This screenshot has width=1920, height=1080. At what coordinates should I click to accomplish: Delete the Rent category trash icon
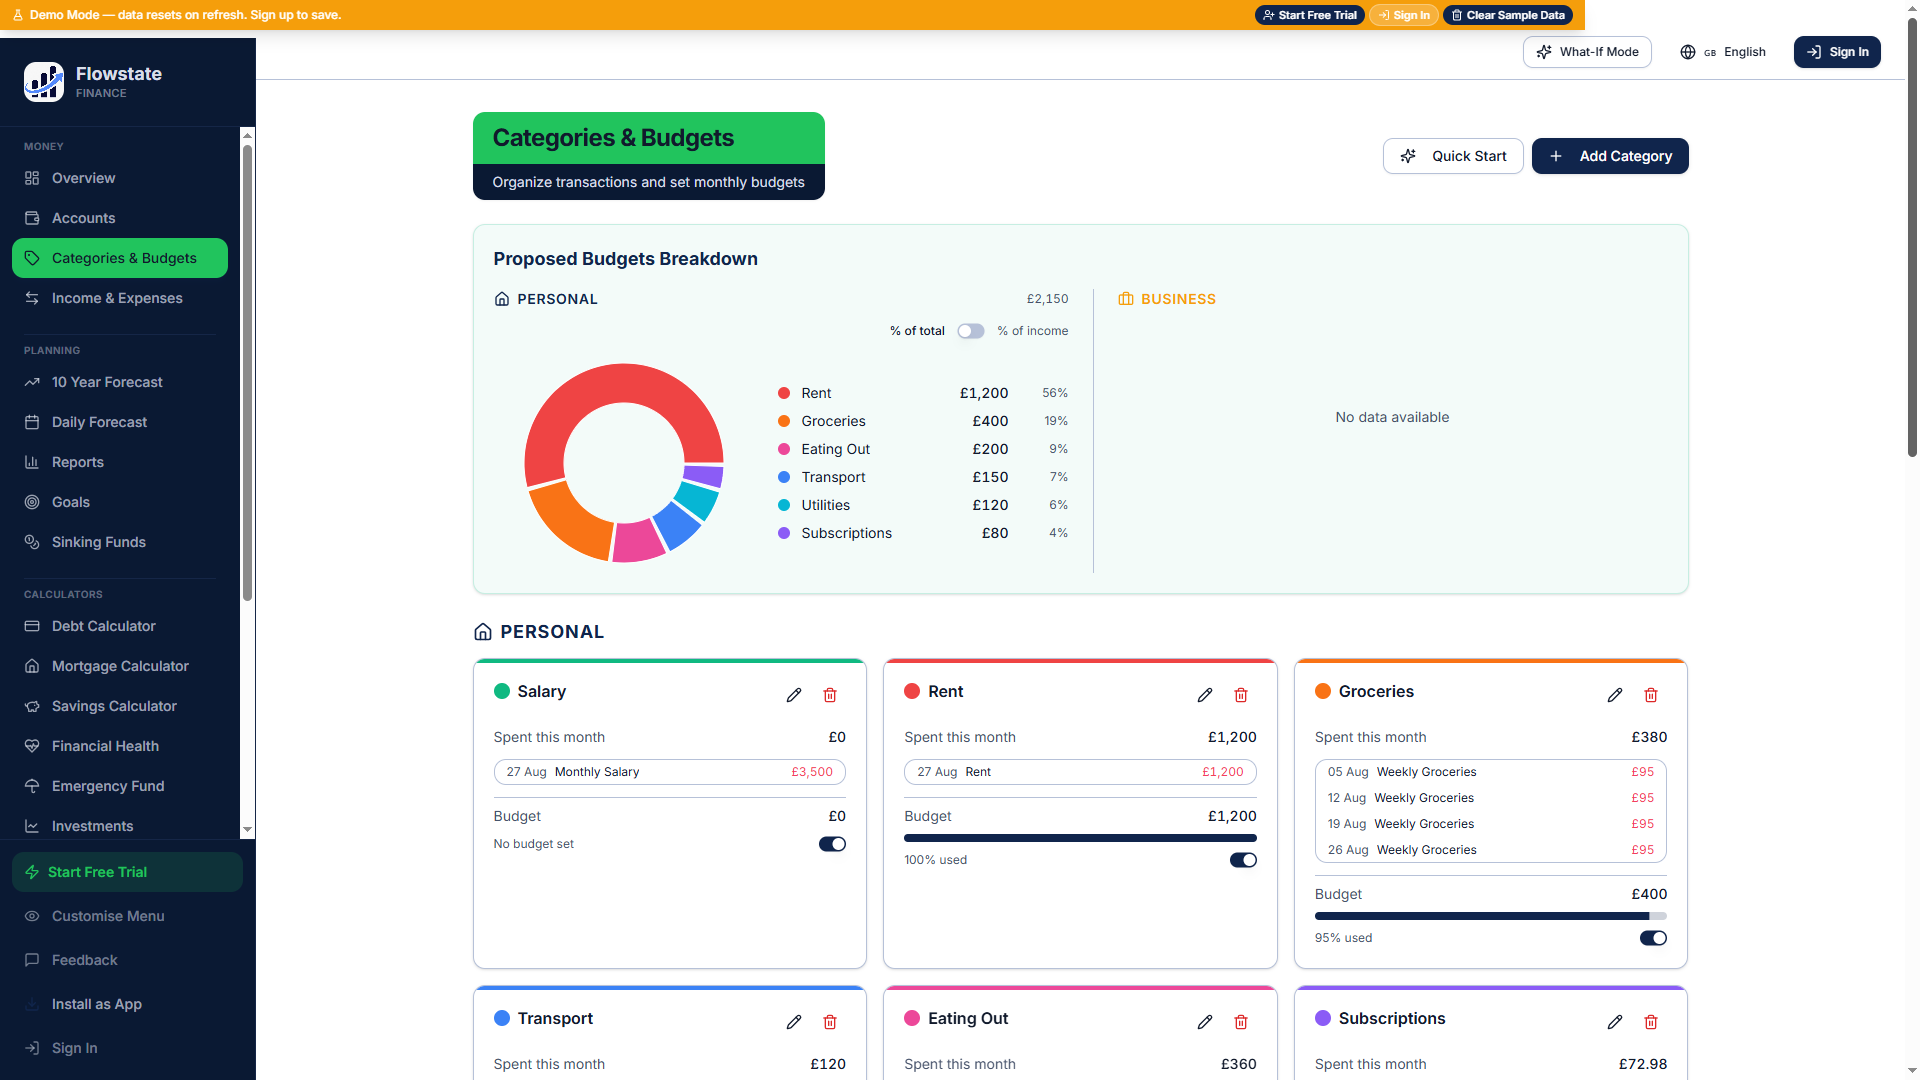(x=1241, y=695)
